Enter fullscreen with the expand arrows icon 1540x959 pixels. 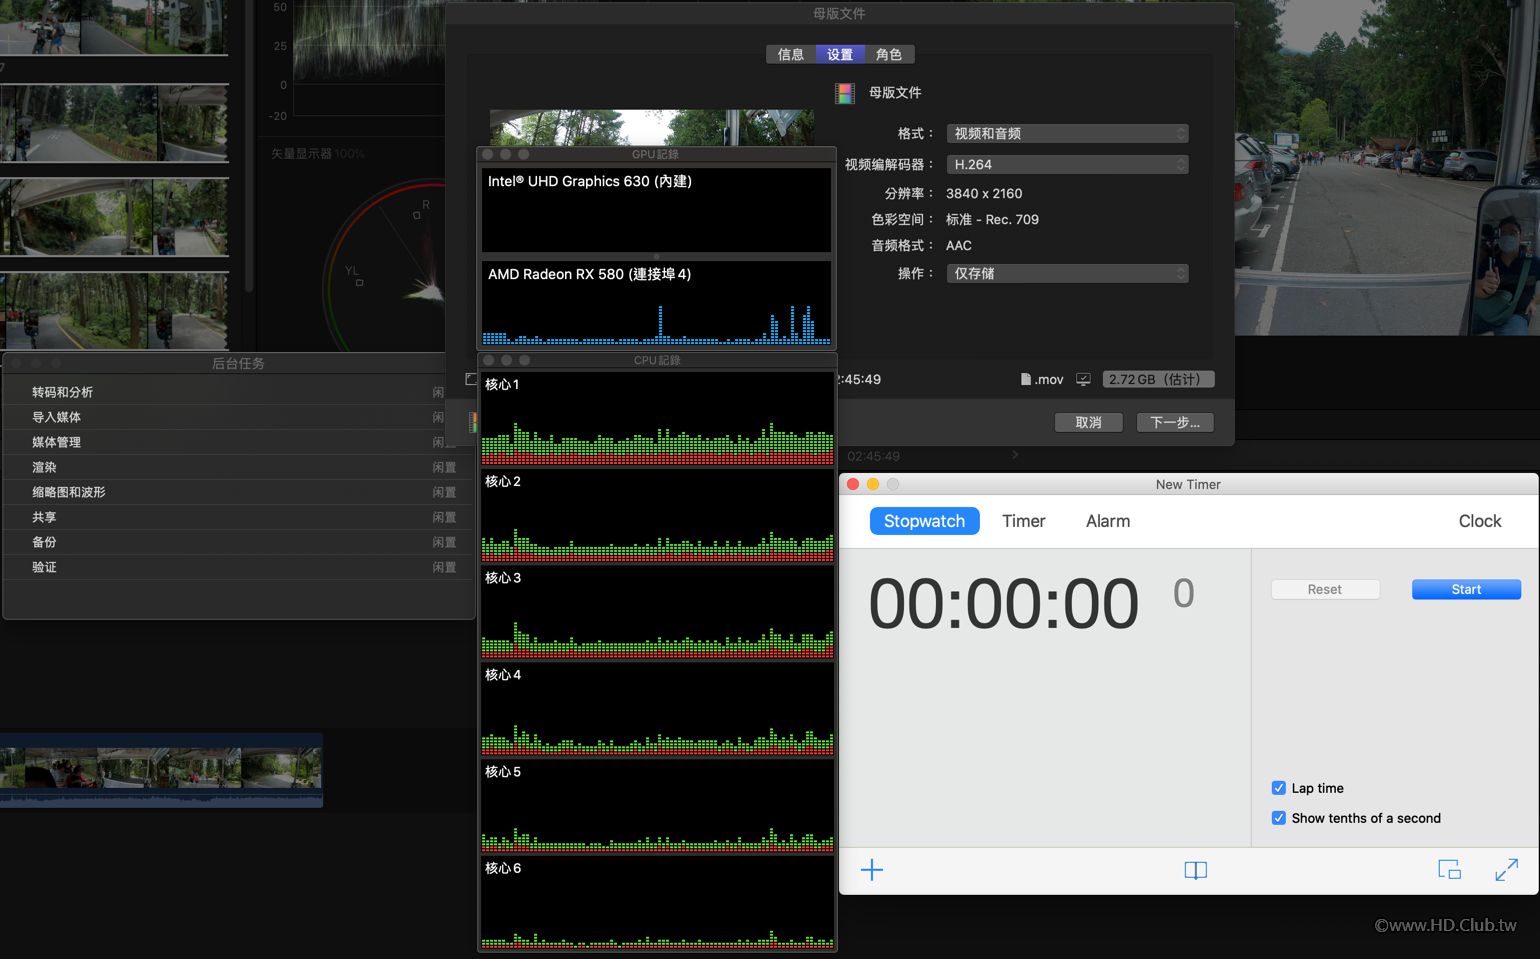point(1506,870)
